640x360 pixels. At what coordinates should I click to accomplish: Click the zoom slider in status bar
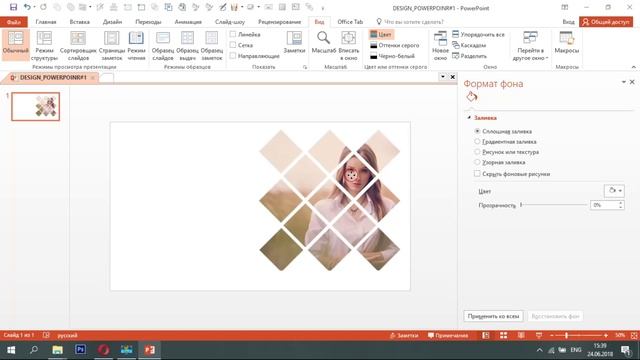[x=578, y=335]
